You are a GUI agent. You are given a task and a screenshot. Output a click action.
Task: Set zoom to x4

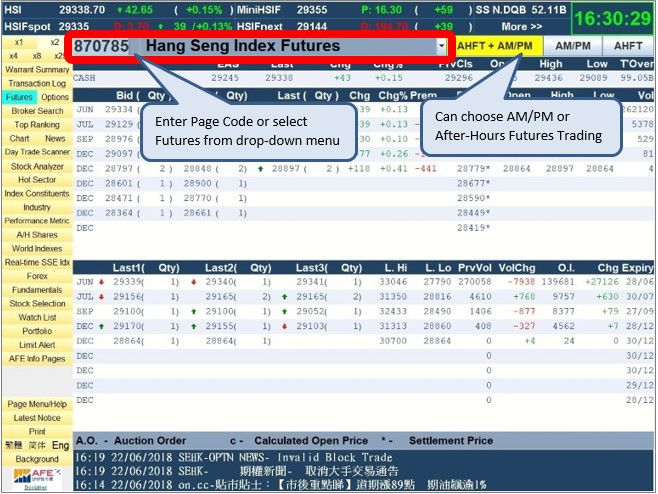pyautogui.click(x=13, y=55)
